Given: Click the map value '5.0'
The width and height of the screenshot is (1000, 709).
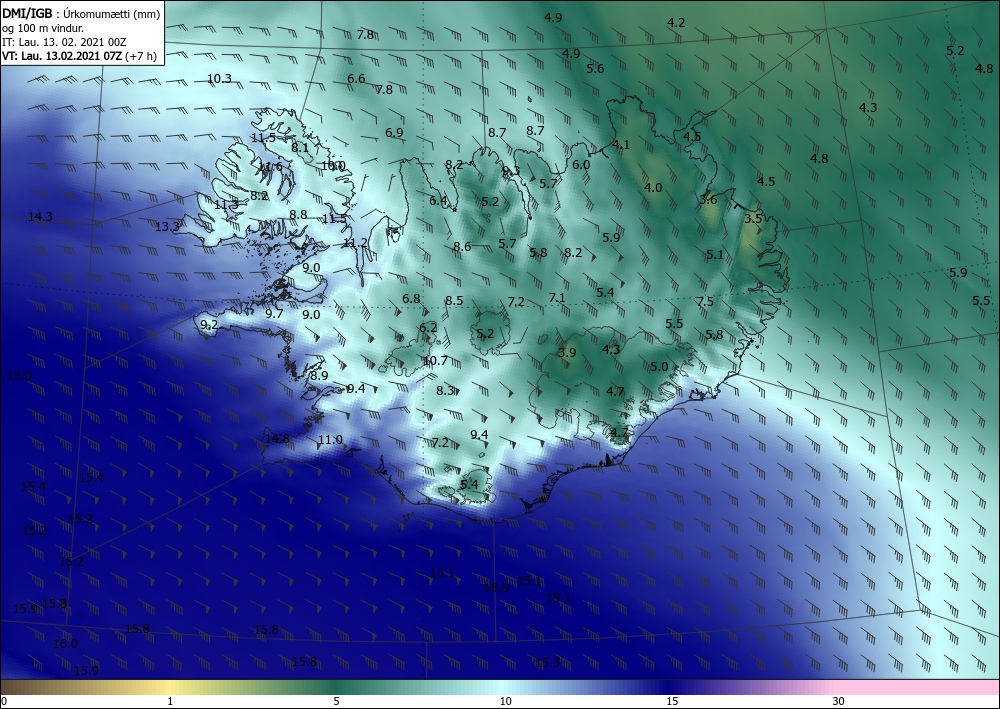Looking at the screenshot, I should tap(659, 367).
